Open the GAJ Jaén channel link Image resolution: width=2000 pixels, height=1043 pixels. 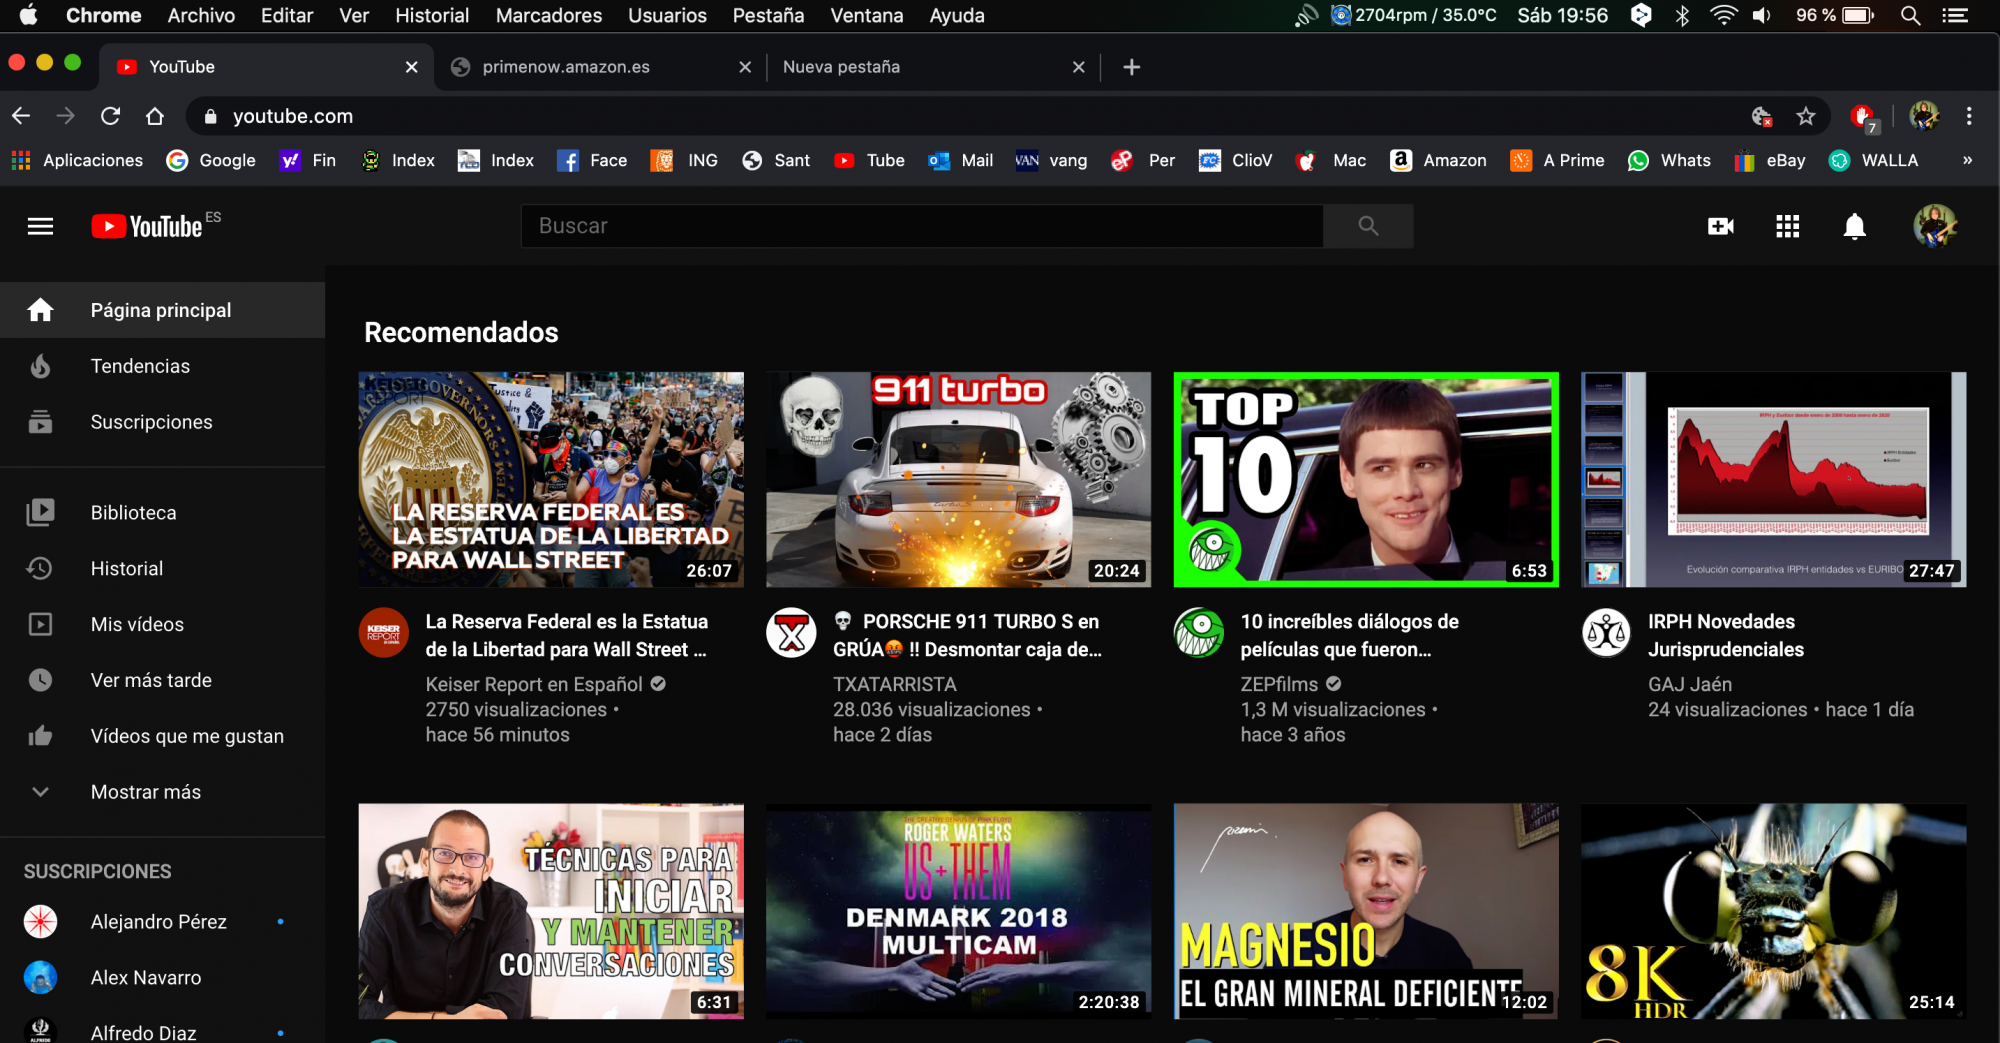coord(1690,684)
